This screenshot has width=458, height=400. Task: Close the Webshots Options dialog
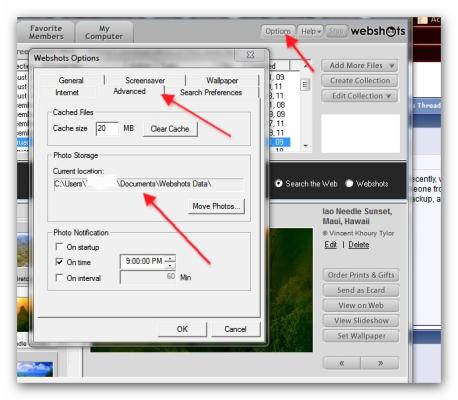coord(250,55)
